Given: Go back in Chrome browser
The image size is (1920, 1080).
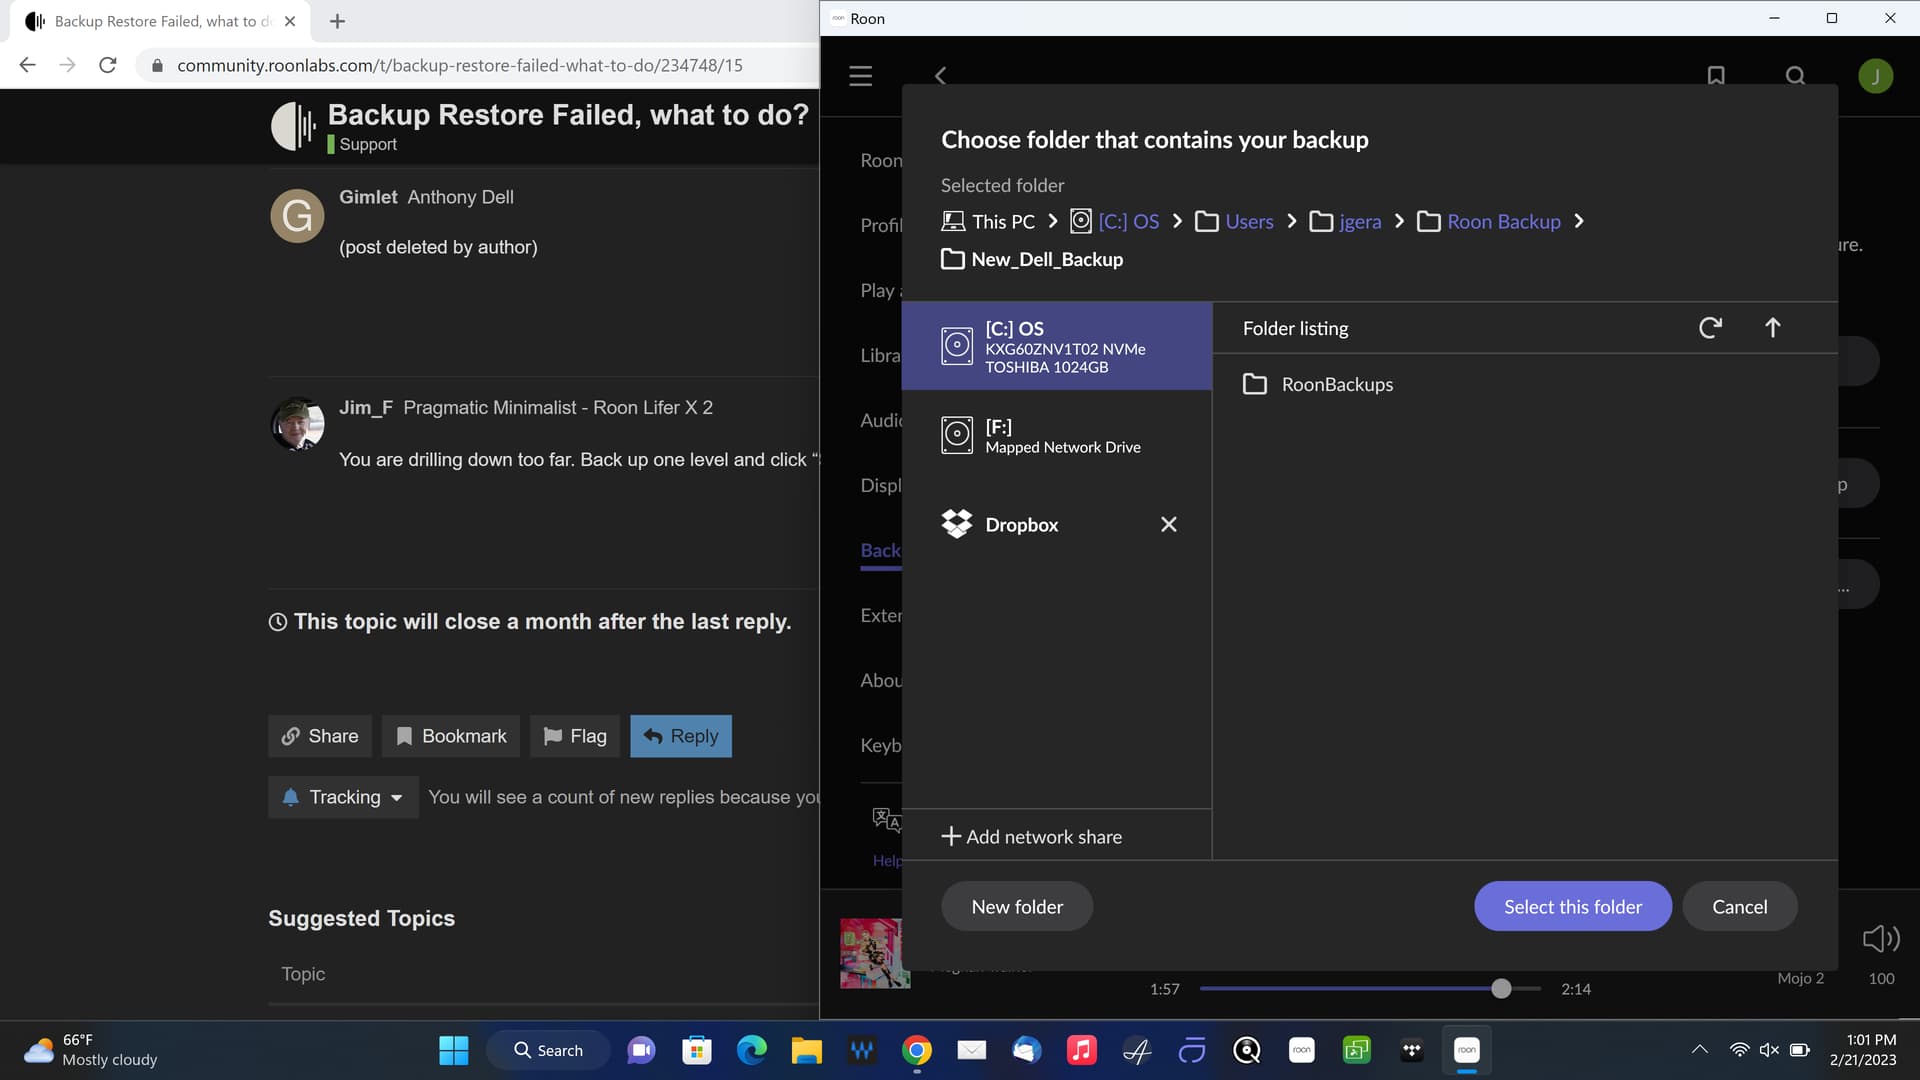Looking at the screenshot, I should tap(28, 65).
